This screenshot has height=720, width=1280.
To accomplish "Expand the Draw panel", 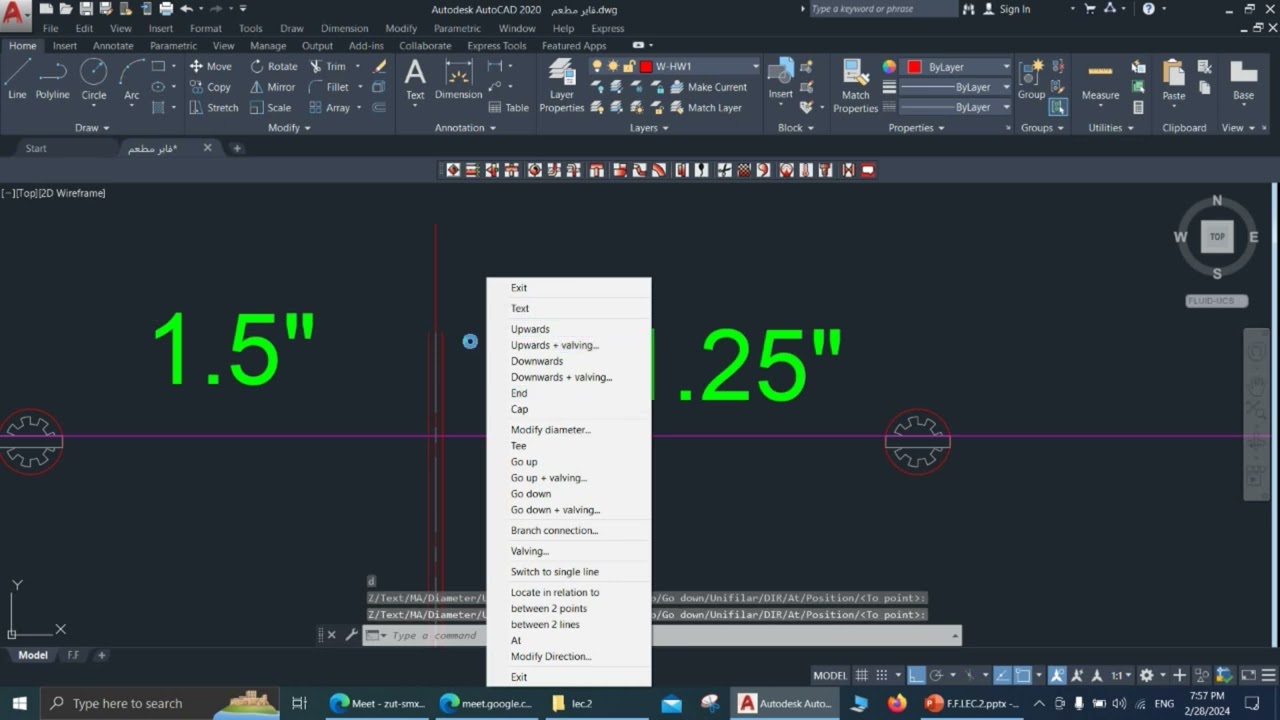I will [92, 128].
